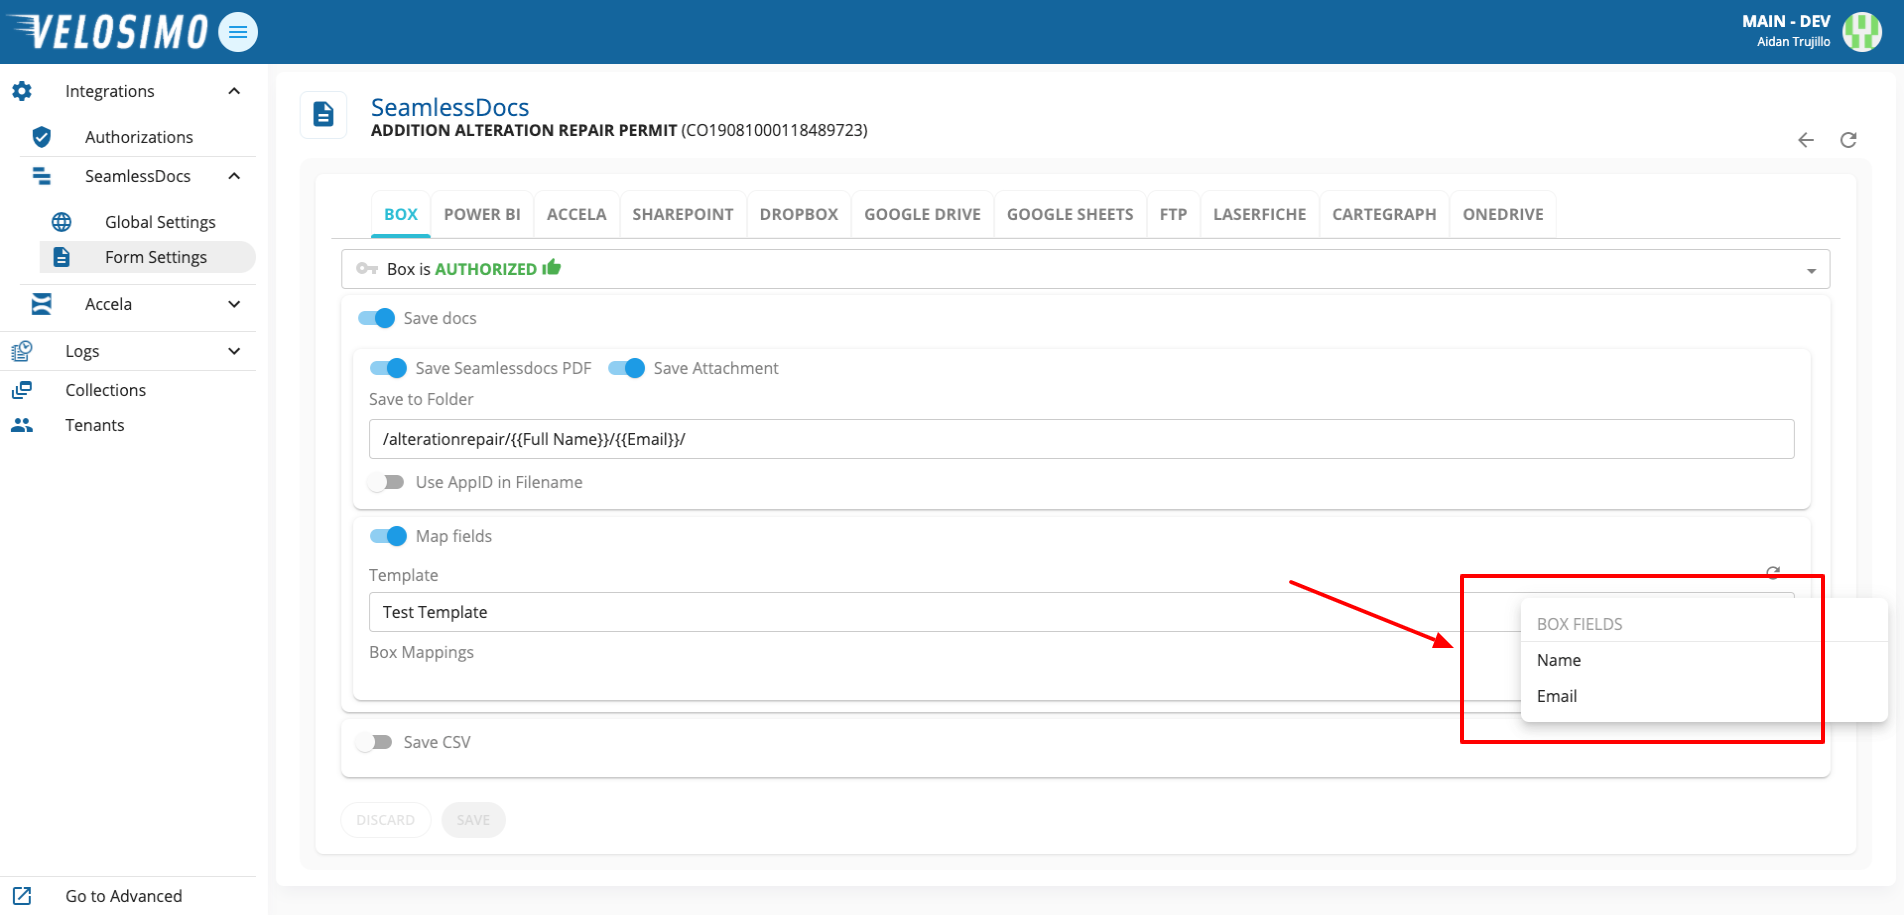Click the Logs icon
This screenshot has height=915, width=1904.
point(22,351)
